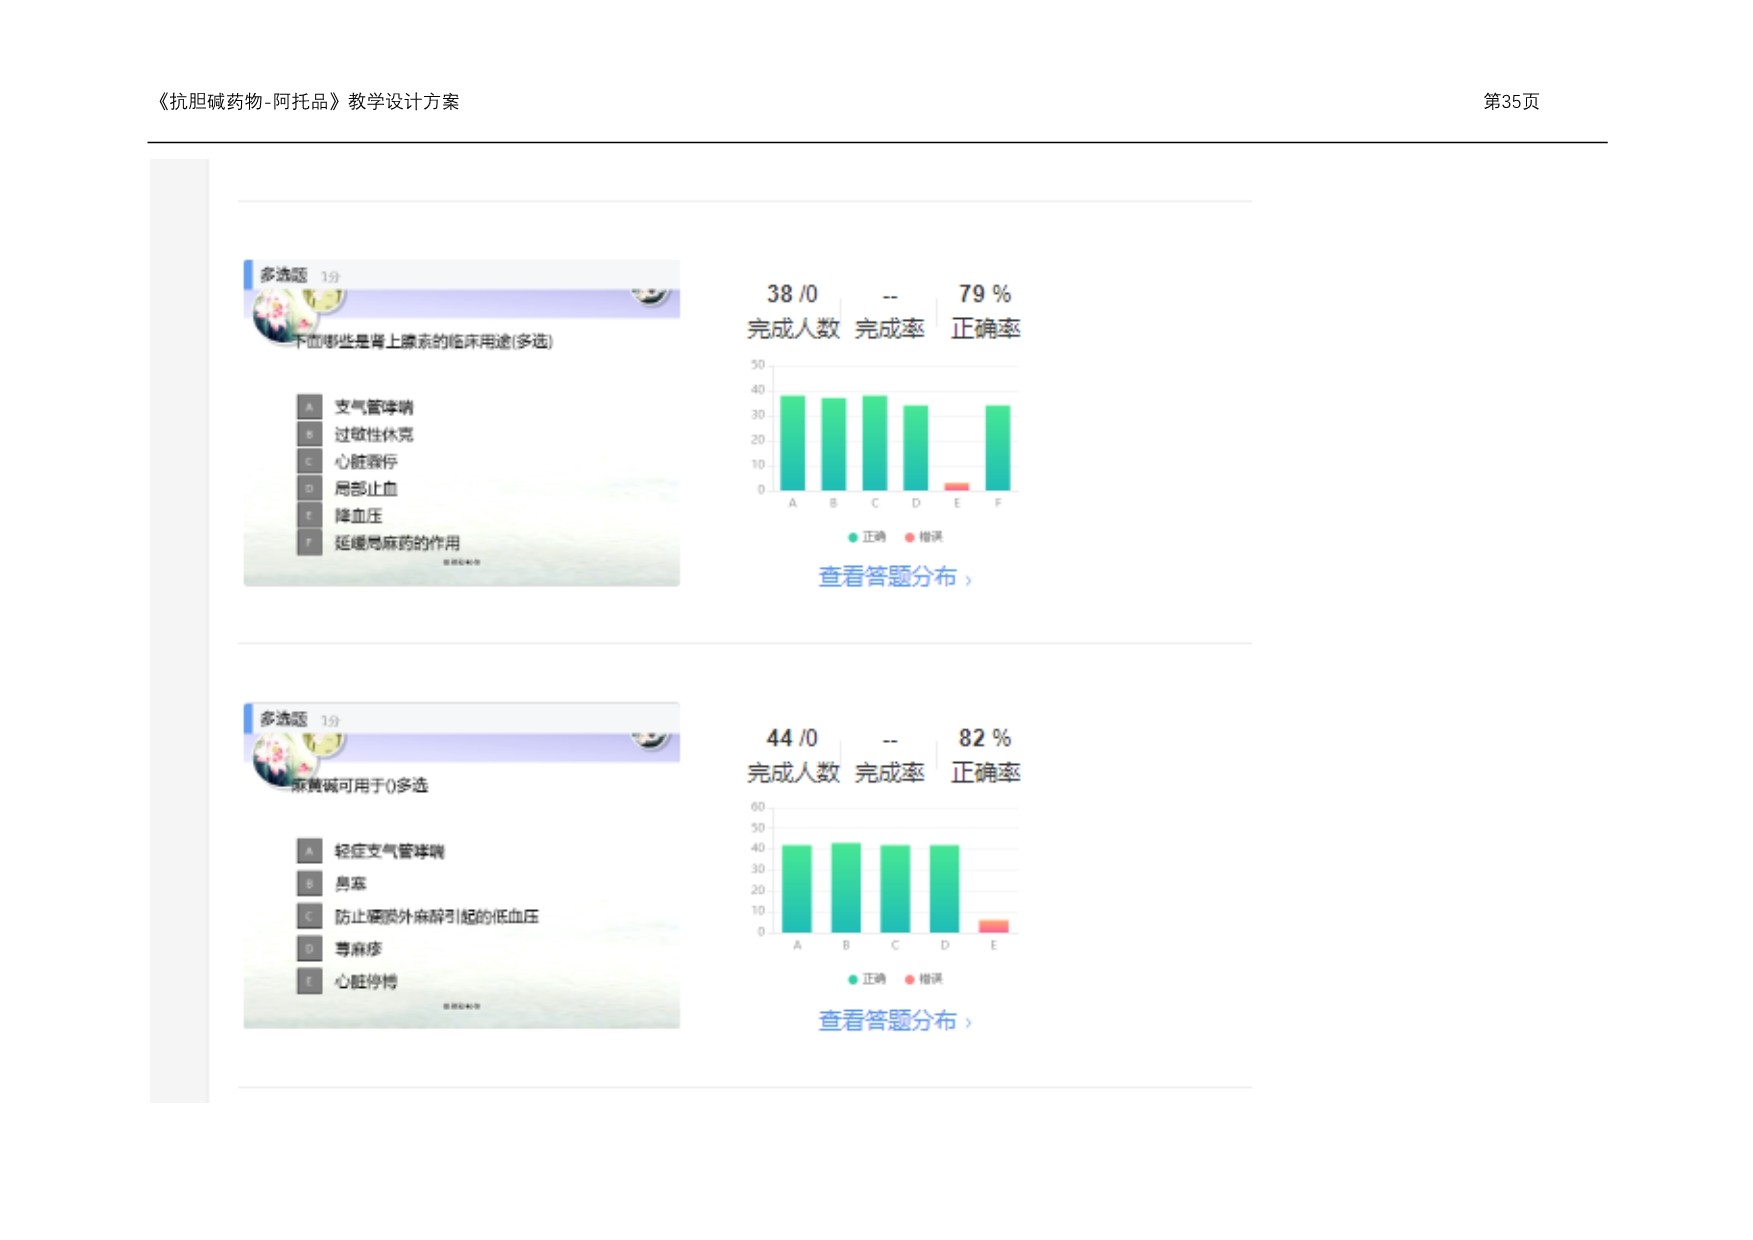Click option B icon beside 鼻塞

(309, 883)
